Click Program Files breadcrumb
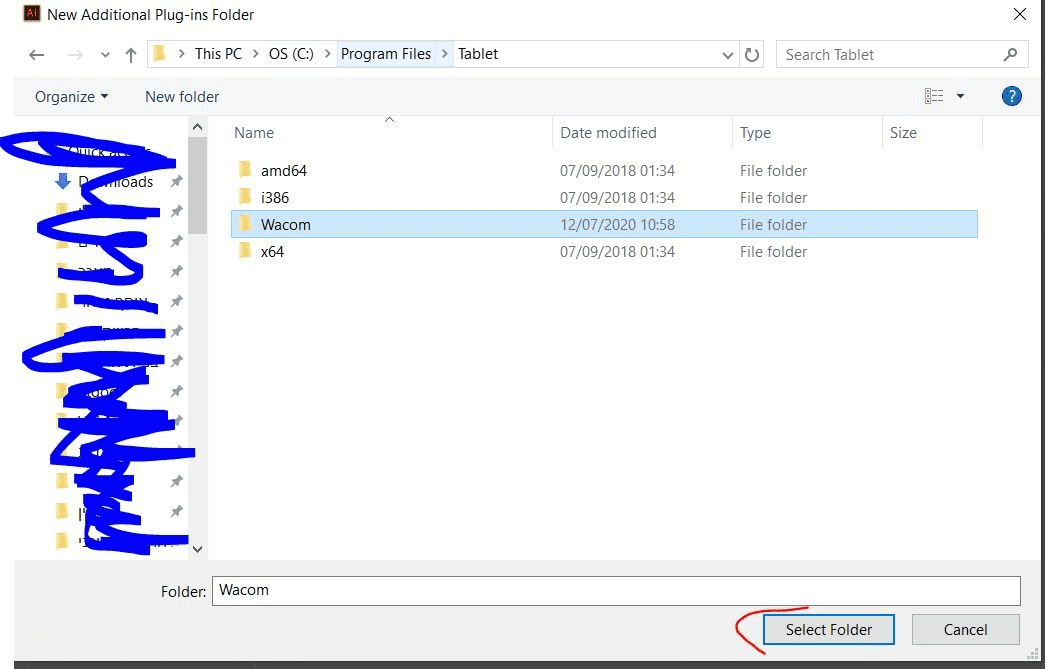Screen dimensions: 1045x669 tap(386, 54)
